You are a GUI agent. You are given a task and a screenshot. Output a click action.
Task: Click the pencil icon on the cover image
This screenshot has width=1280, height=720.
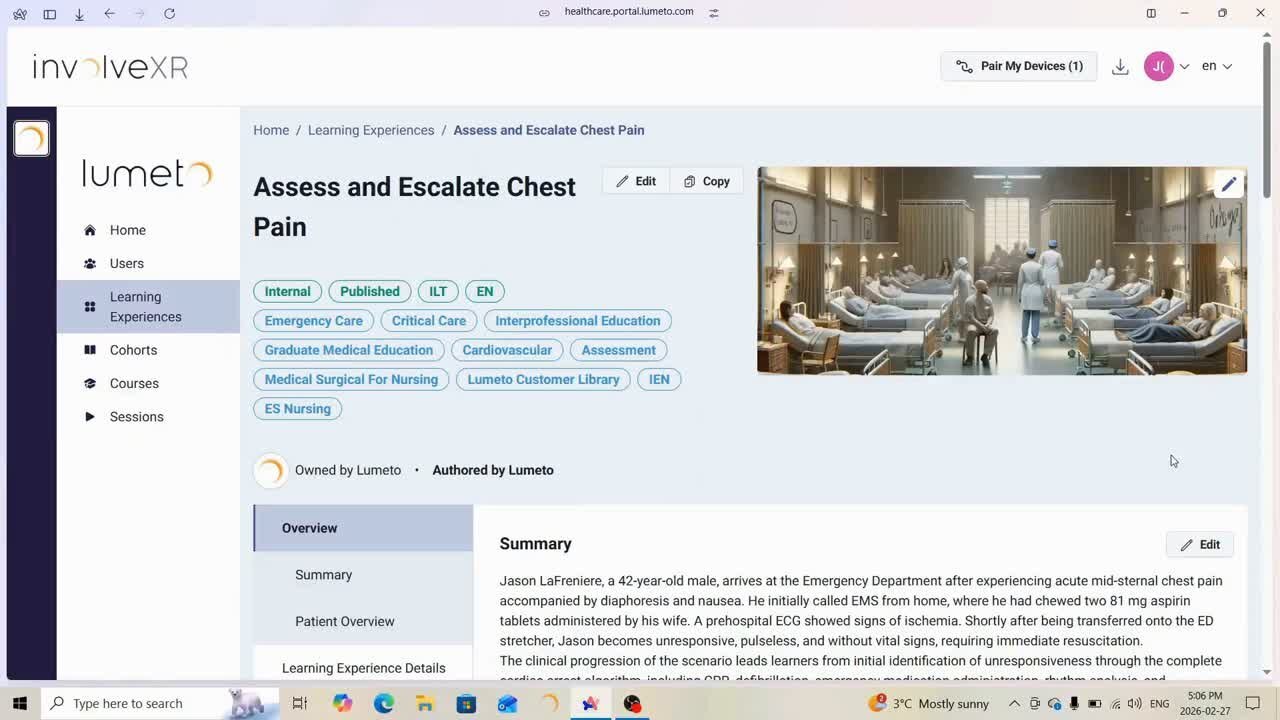pos(1229,184)
